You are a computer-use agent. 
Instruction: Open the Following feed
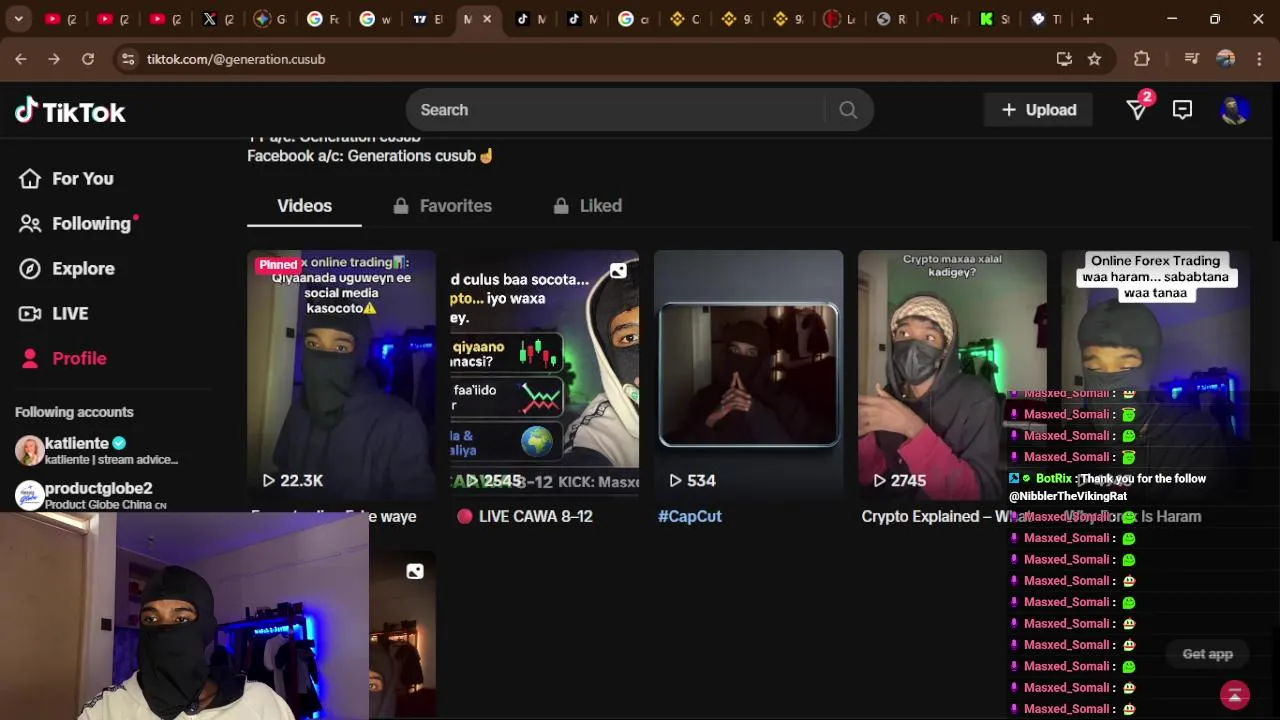coord(78,224)
